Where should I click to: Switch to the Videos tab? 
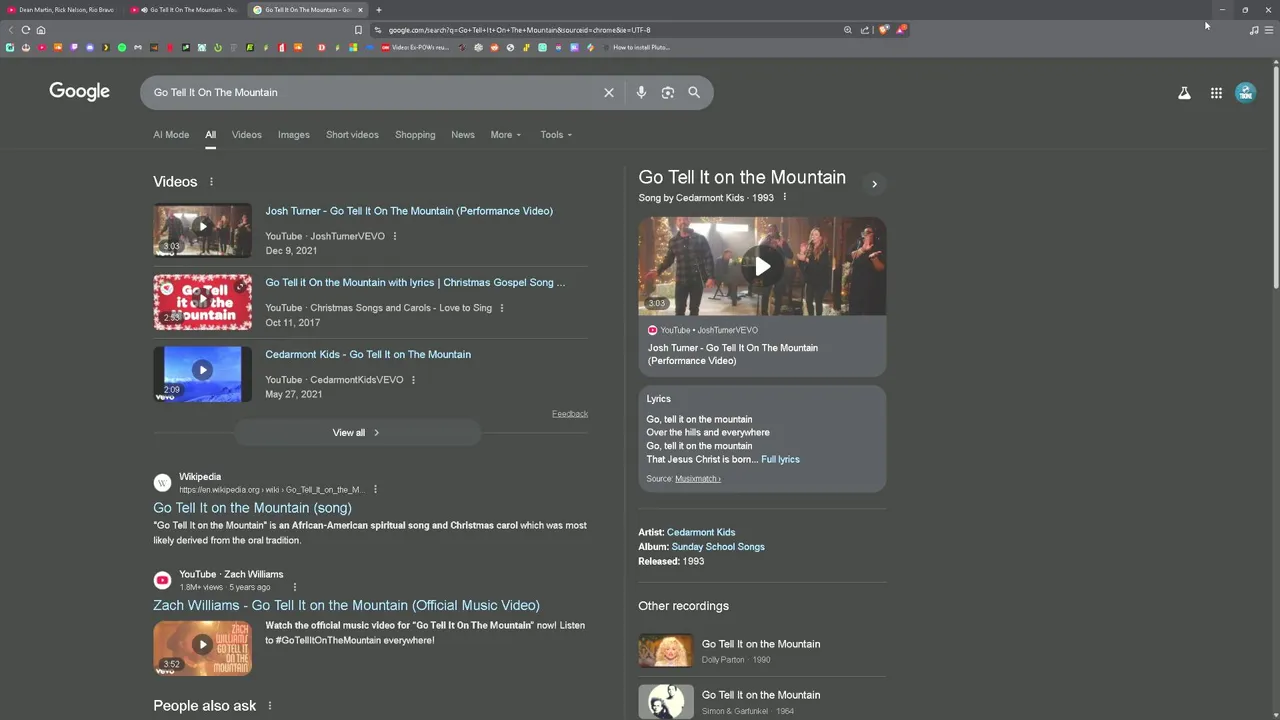click(x=246, y=135)
